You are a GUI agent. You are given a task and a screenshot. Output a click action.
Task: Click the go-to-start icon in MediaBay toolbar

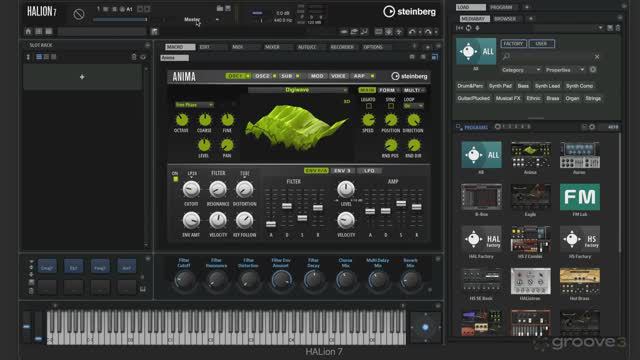(x=459, y=28)
